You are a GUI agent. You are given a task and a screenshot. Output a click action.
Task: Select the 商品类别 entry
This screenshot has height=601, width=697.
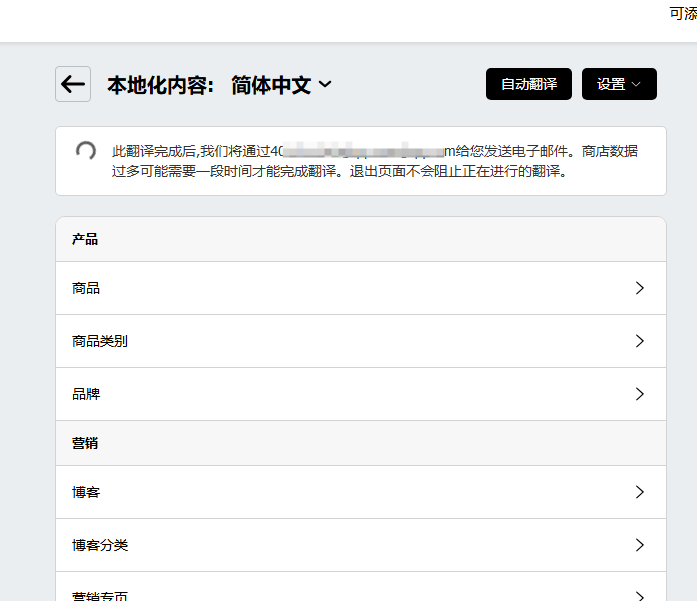[x=100, y=341]
